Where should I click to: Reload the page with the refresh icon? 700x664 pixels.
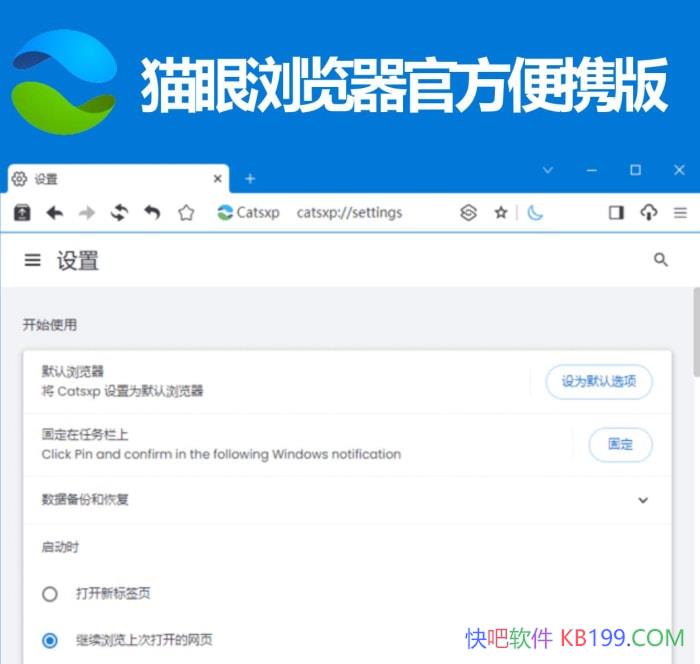120,213
